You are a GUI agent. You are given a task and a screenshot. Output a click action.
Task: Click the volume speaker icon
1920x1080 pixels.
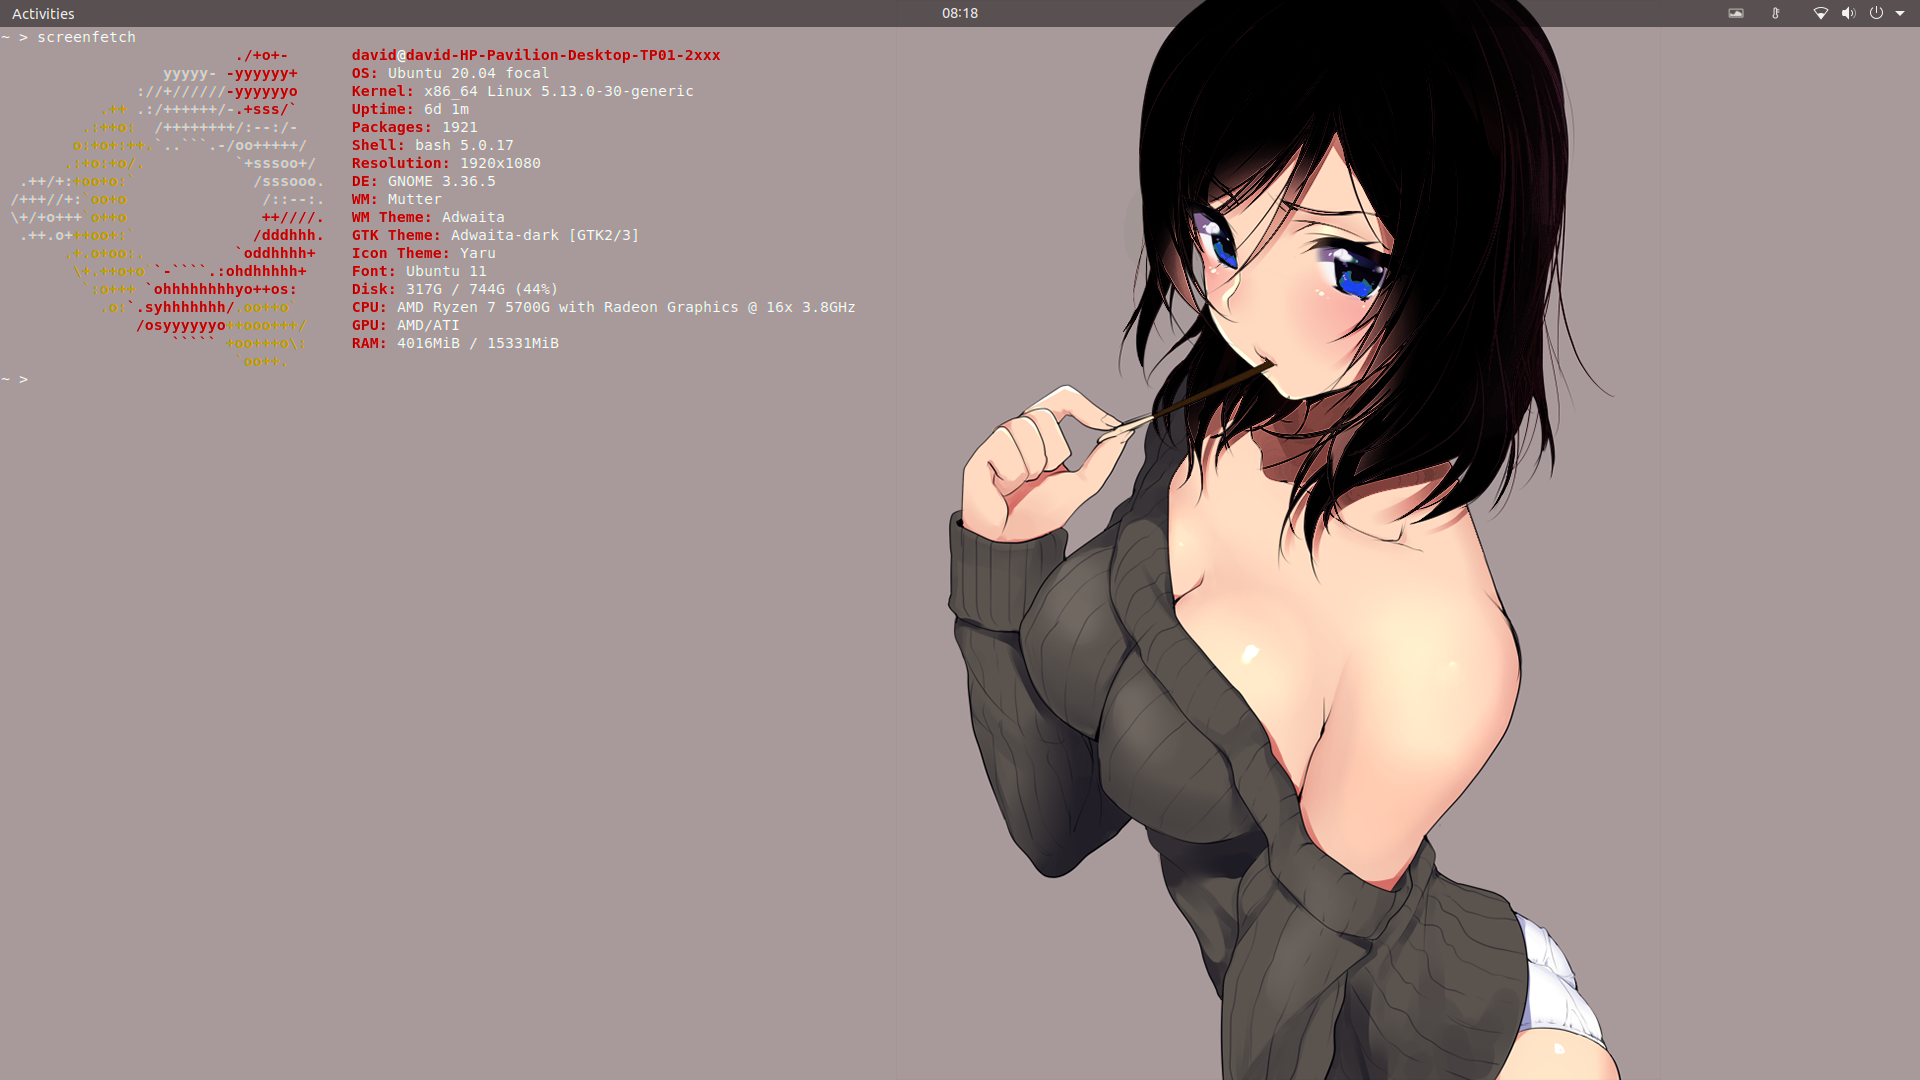click(x=1848, y=13)
